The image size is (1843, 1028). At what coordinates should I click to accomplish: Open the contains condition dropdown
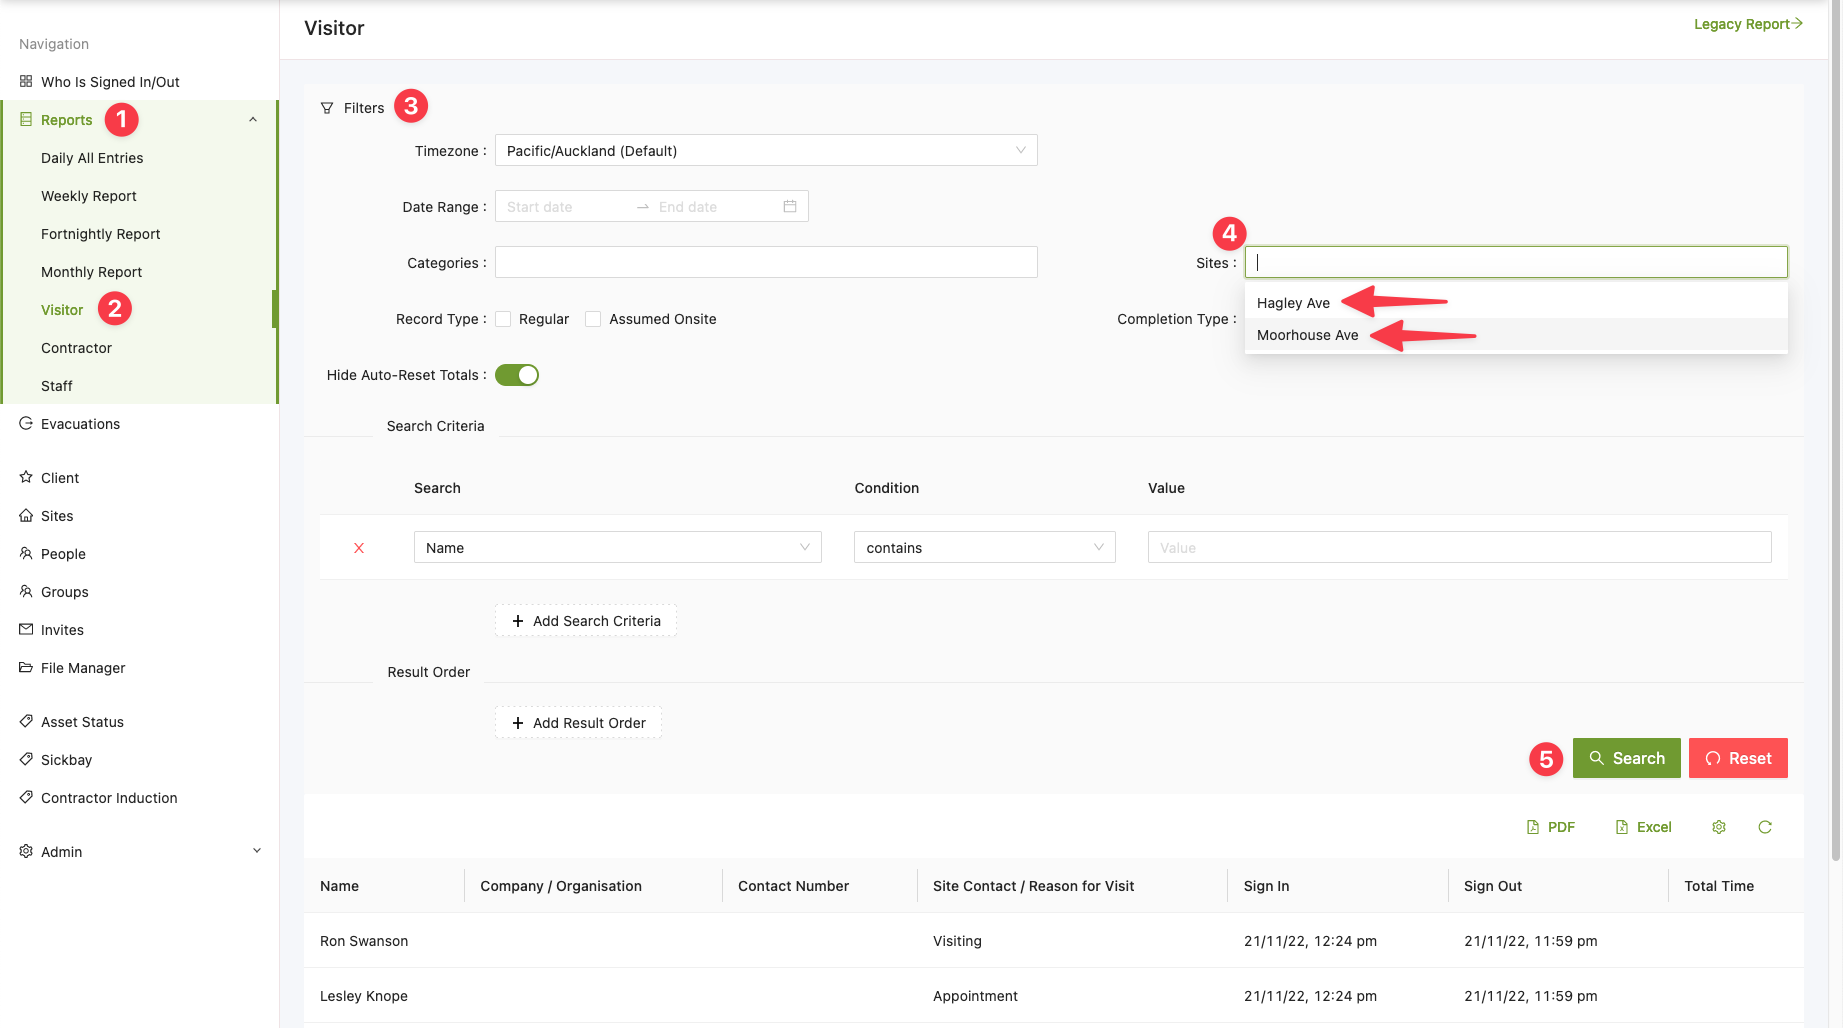pos(984,548)
